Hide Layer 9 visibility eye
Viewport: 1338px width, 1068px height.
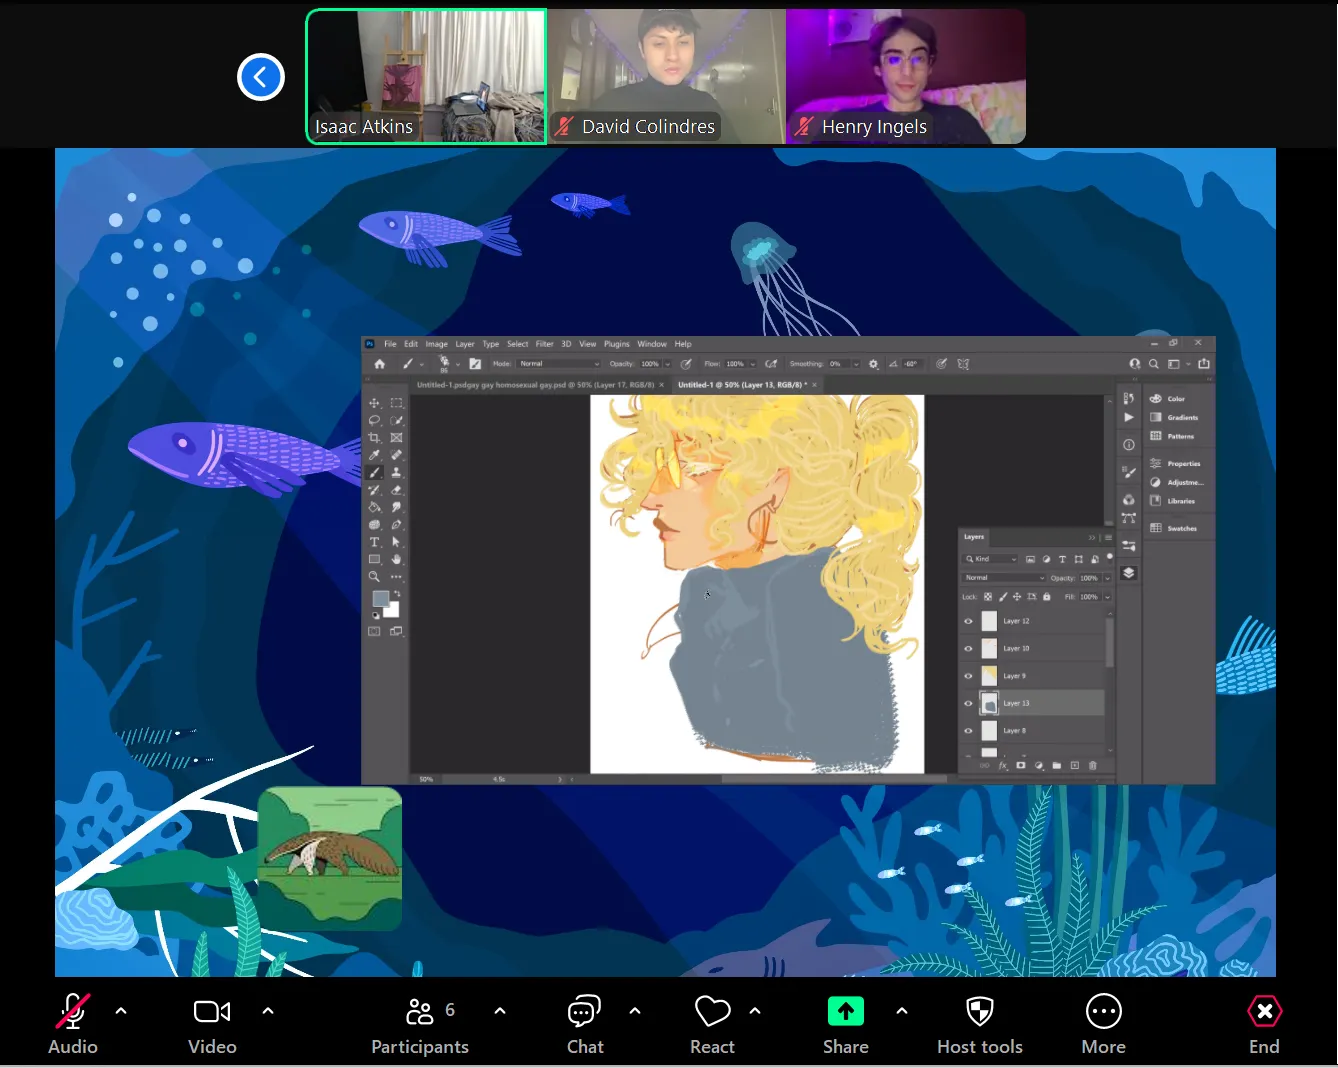pyautogui.click(x=968, y=676)
